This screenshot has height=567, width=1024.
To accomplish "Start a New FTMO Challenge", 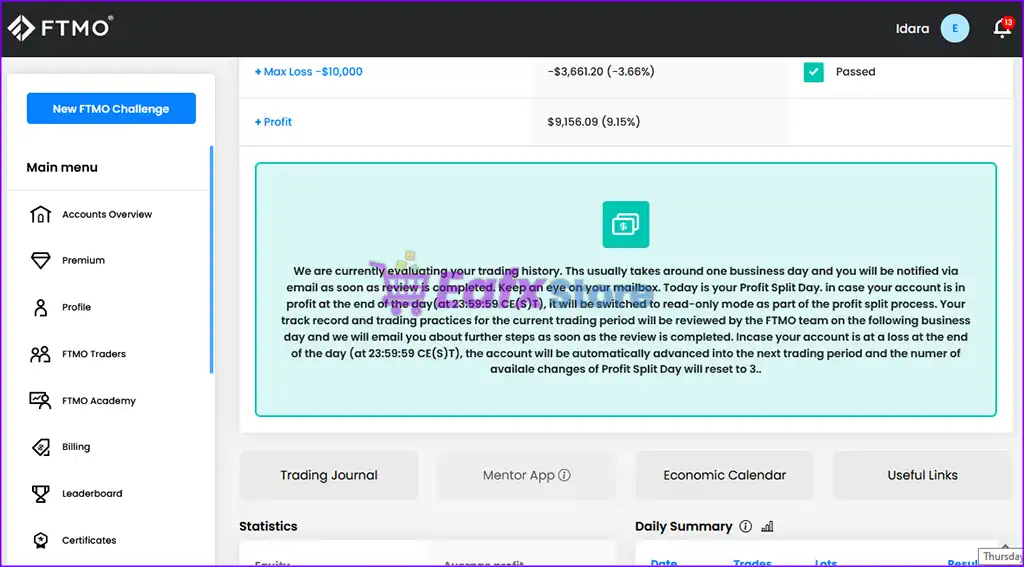I will point(111,108).
